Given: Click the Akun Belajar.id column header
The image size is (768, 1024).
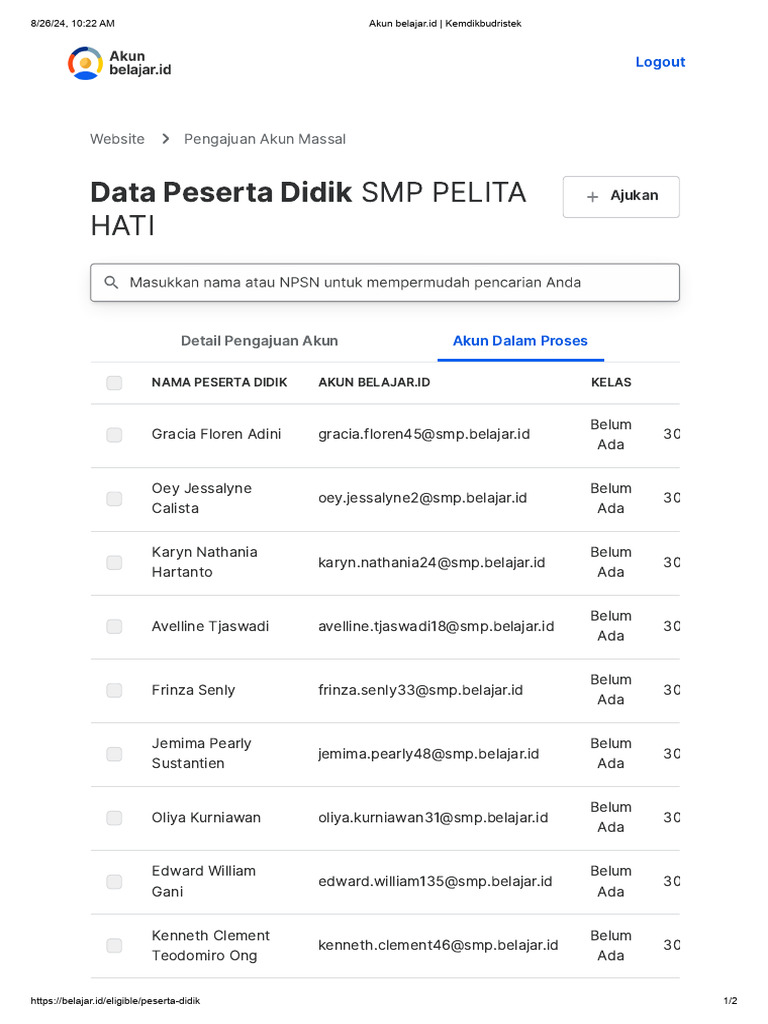Looking at the screenshot, I should click(x=374, y=382).
